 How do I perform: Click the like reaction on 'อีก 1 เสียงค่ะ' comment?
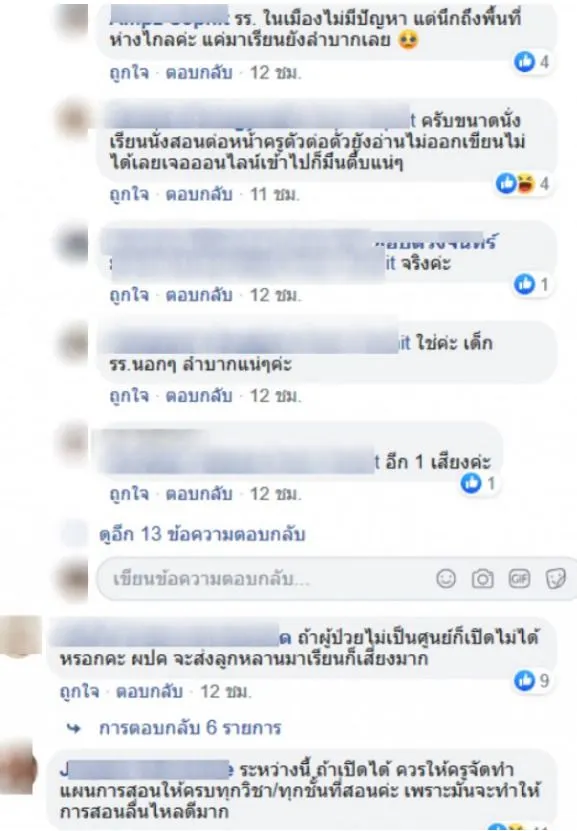[478, 483]
